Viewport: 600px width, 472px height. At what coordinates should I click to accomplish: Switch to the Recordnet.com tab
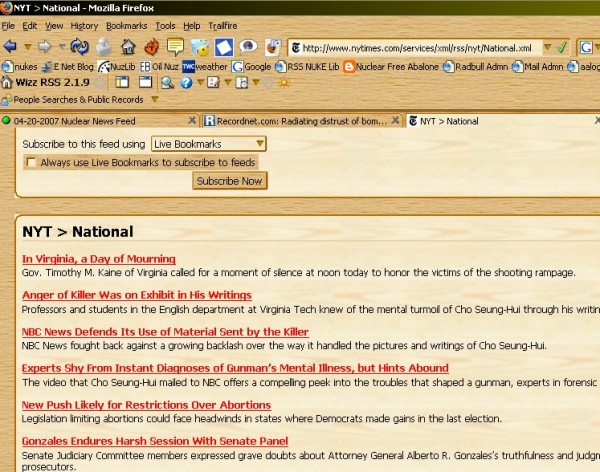coord(302,121)
